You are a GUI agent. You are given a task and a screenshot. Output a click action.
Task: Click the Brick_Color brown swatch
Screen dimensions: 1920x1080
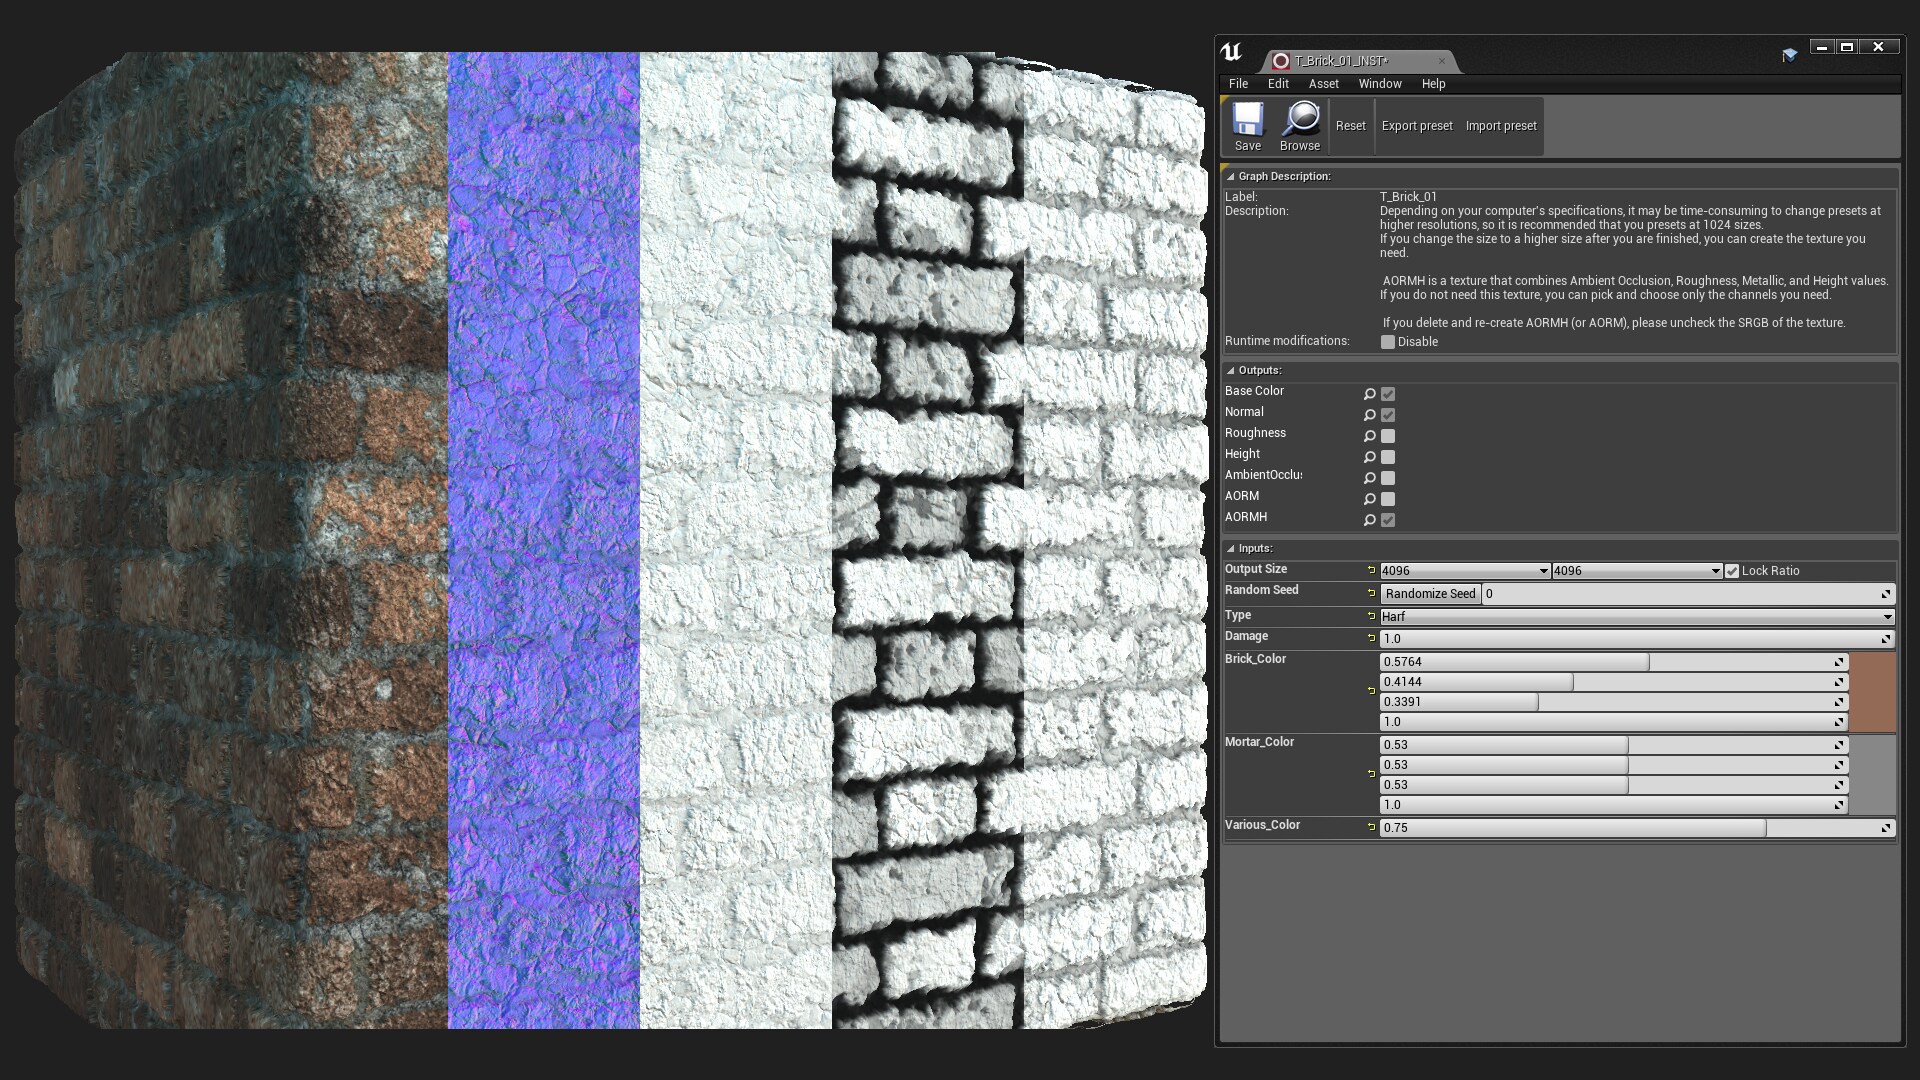(1872, 692)
